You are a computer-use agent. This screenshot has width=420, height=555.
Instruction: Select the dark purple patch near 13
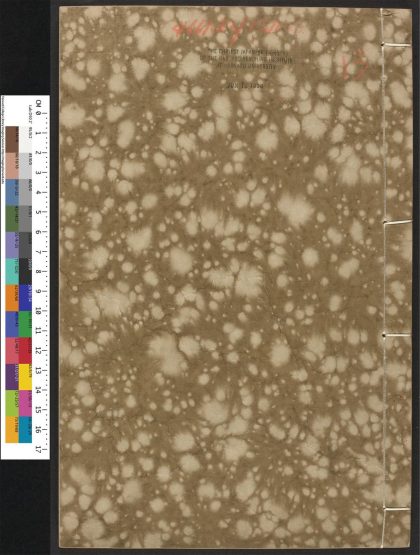12,377
